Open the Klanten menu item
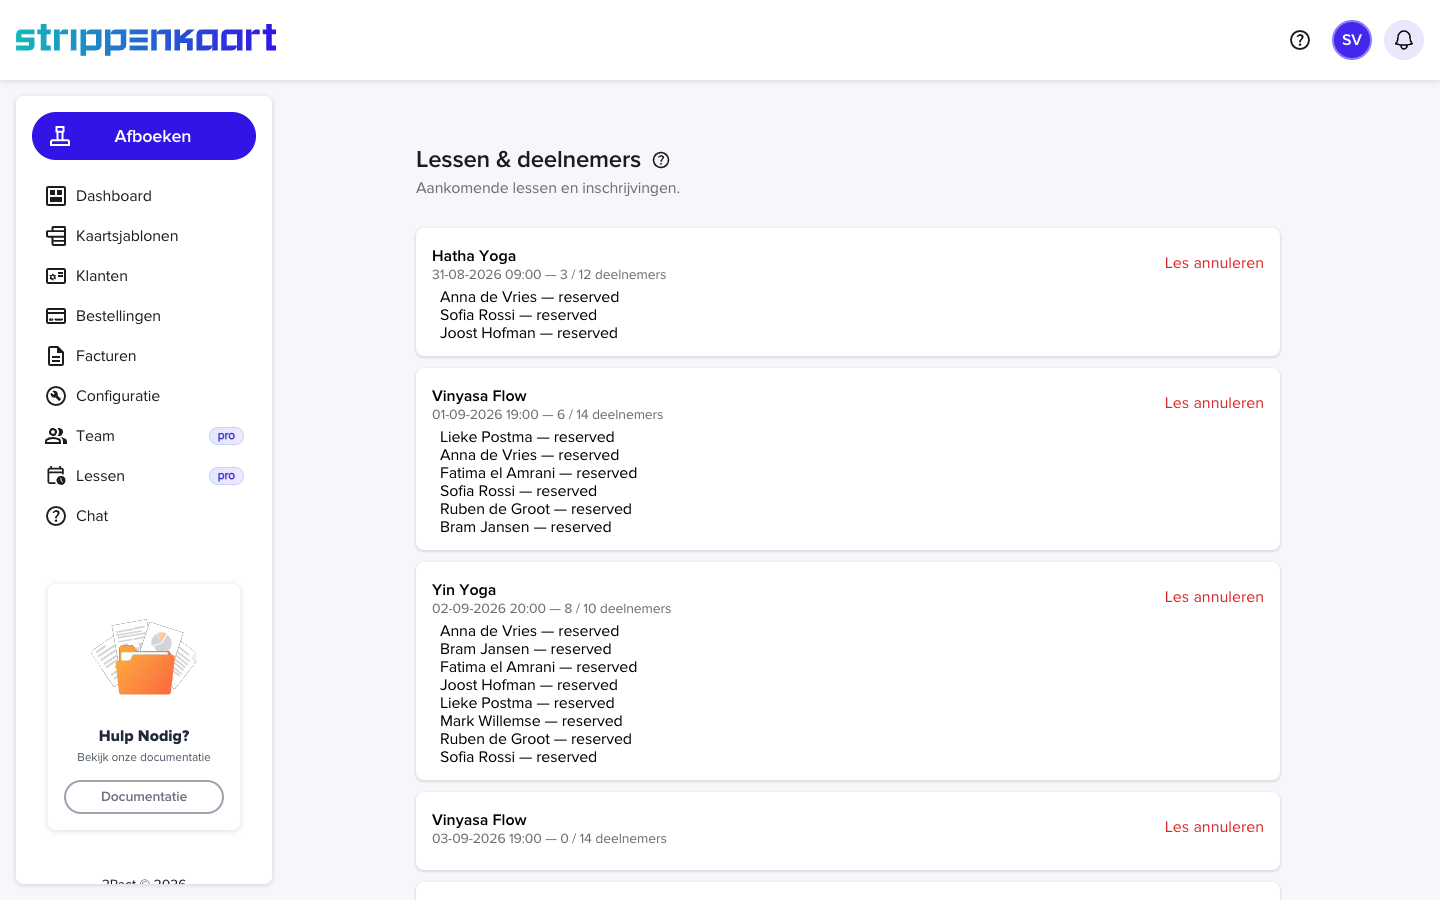 tap(144, 276)
